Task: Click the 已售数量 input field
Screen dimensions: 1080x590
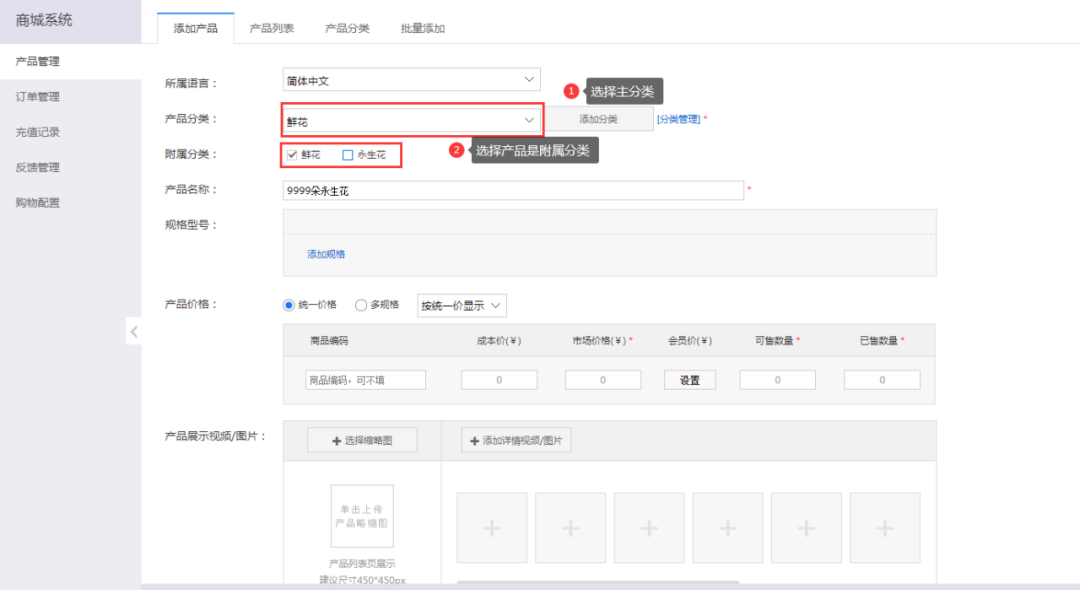Action: 882,380
